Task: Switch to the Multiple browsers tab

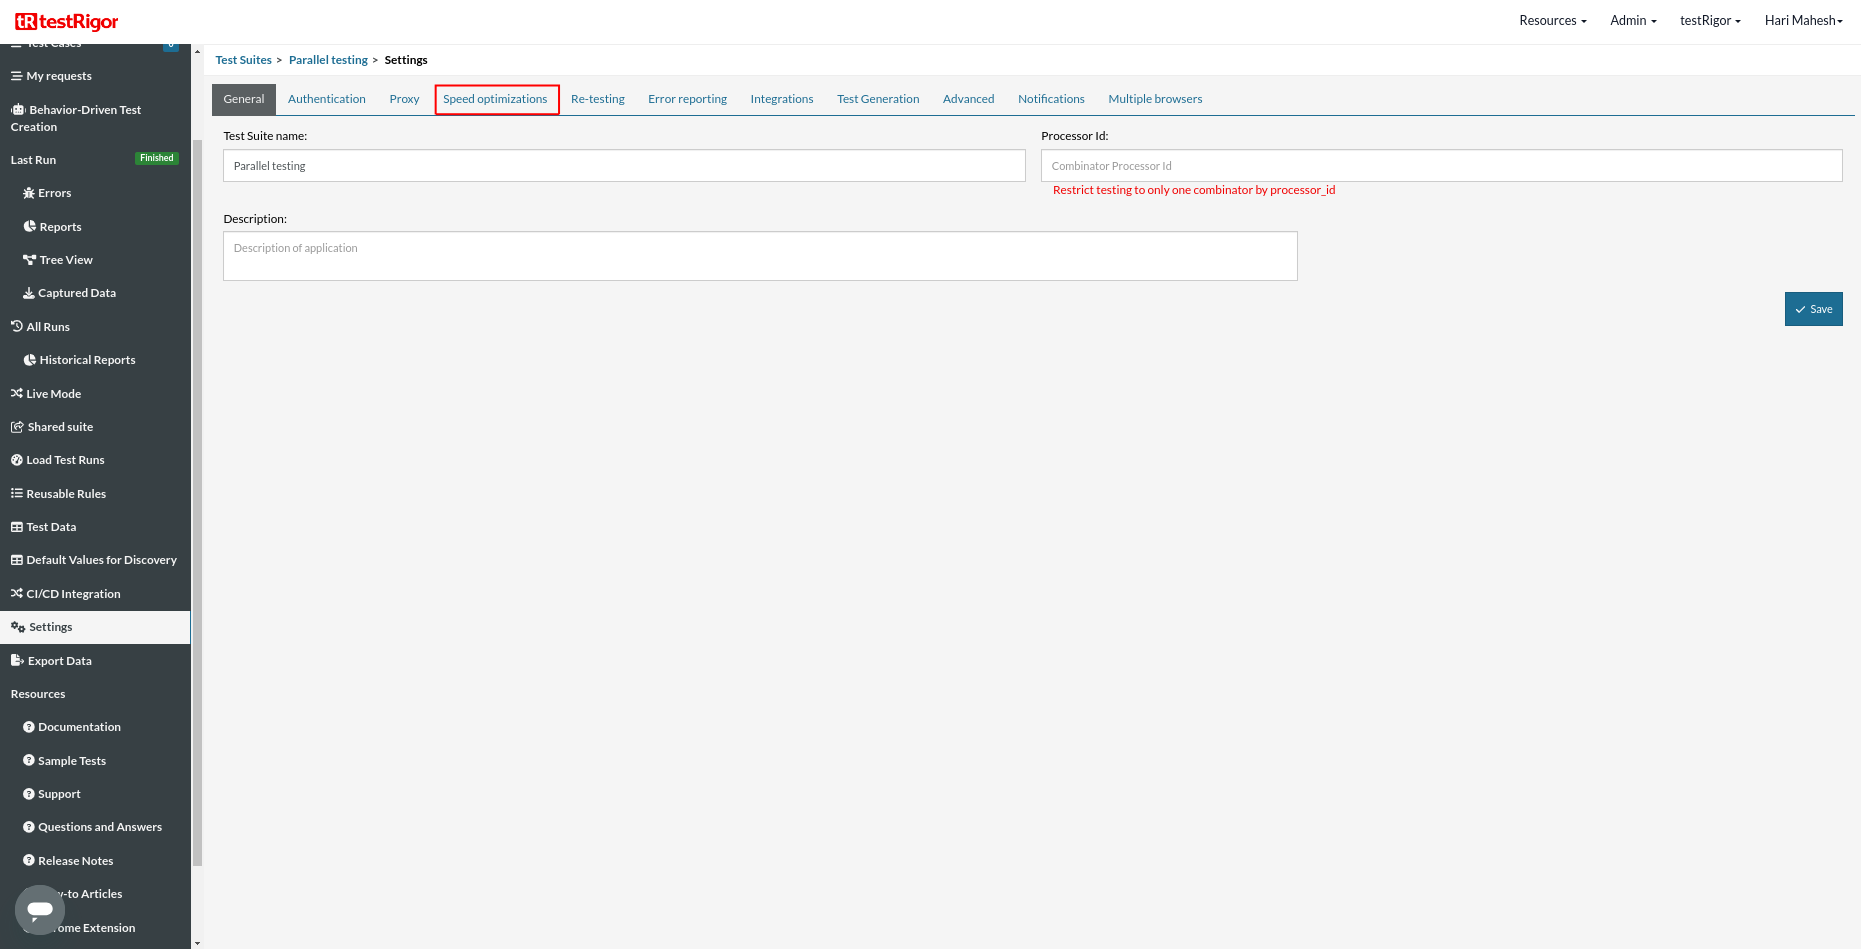Action: coord(1155,99)
